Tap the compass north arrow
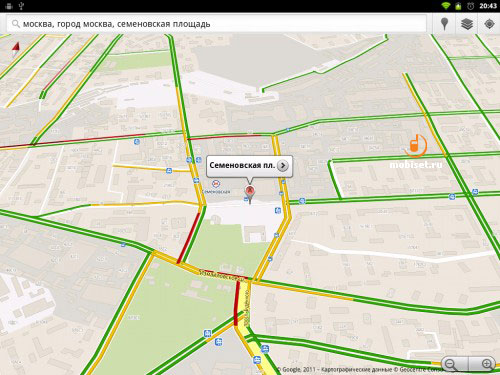Viewport: 500px width, 375px height. [x=16, y=49]
